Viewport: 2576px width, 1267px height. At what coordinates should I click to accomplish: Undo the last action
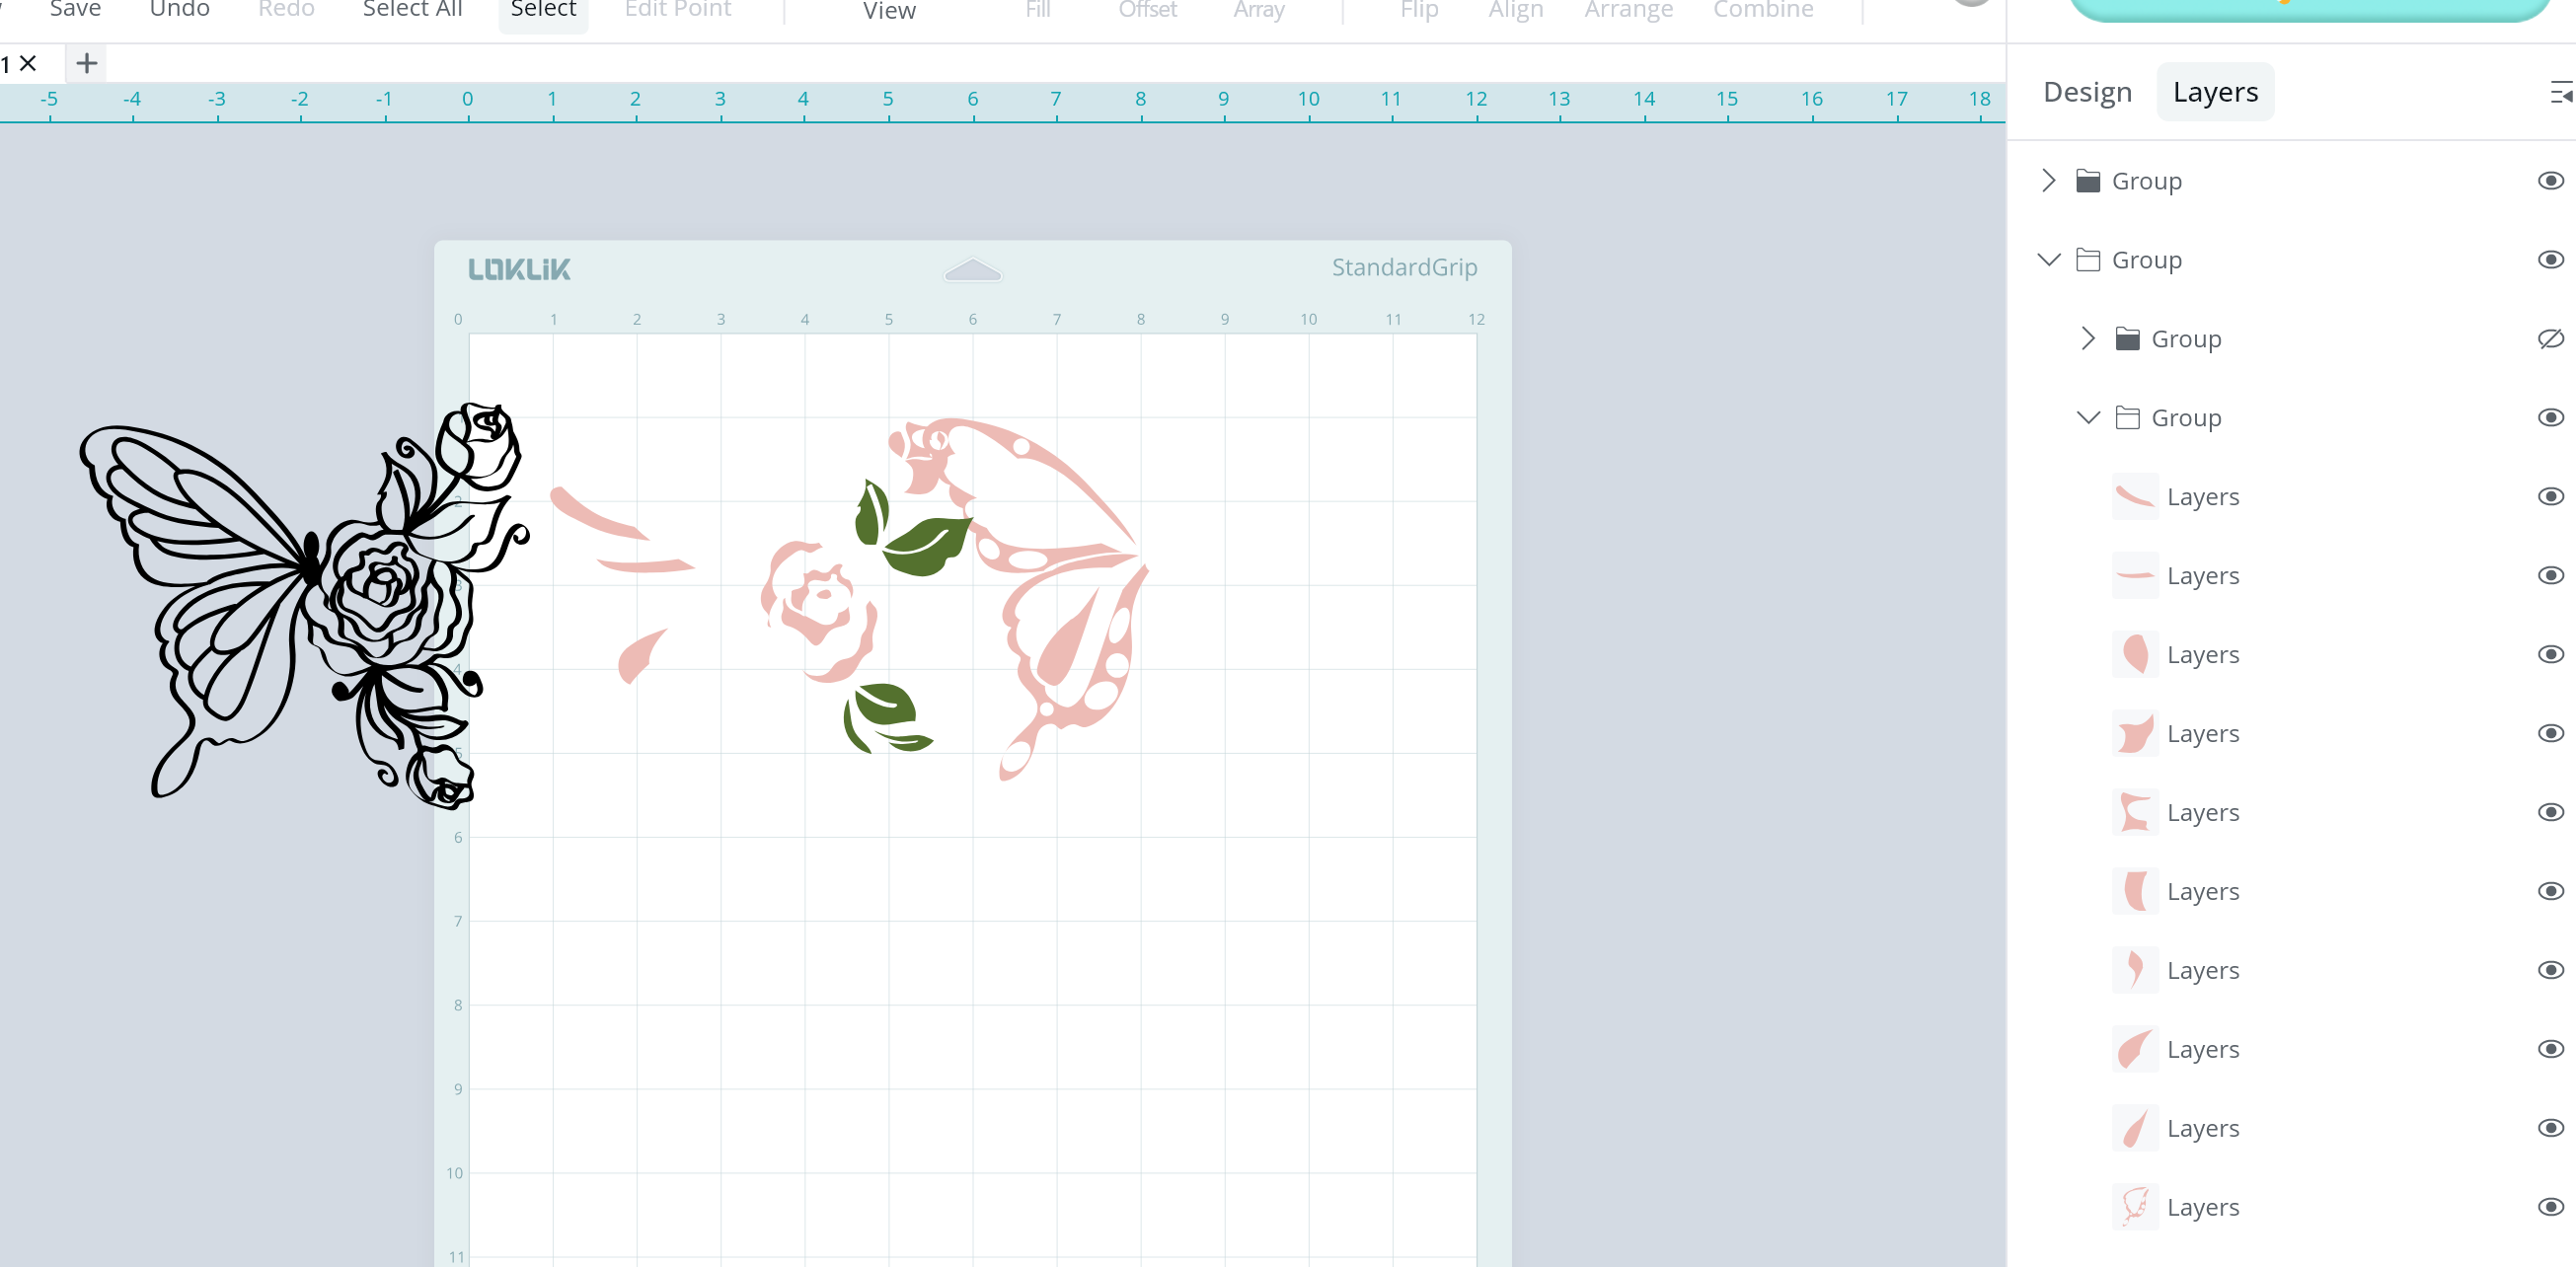[179, 10]
